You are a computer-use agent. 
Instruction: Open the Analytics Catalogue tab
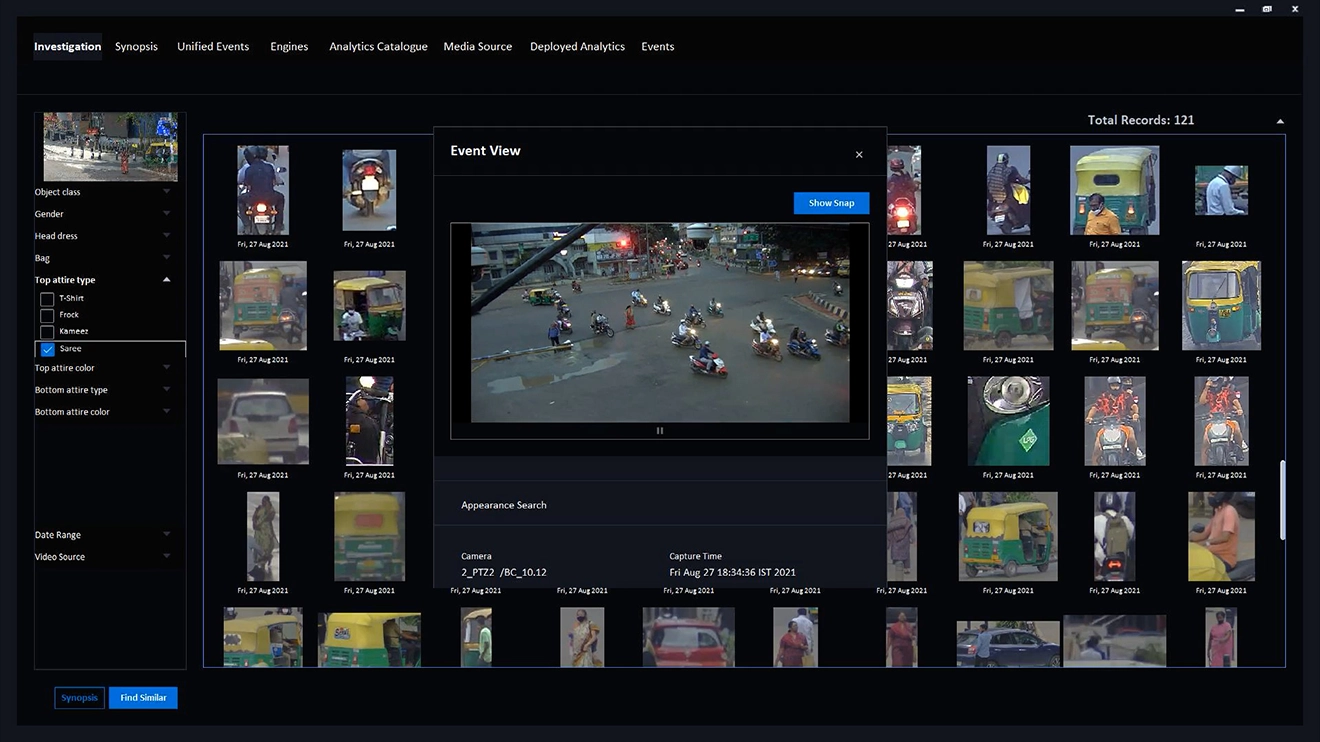(378, 47)
